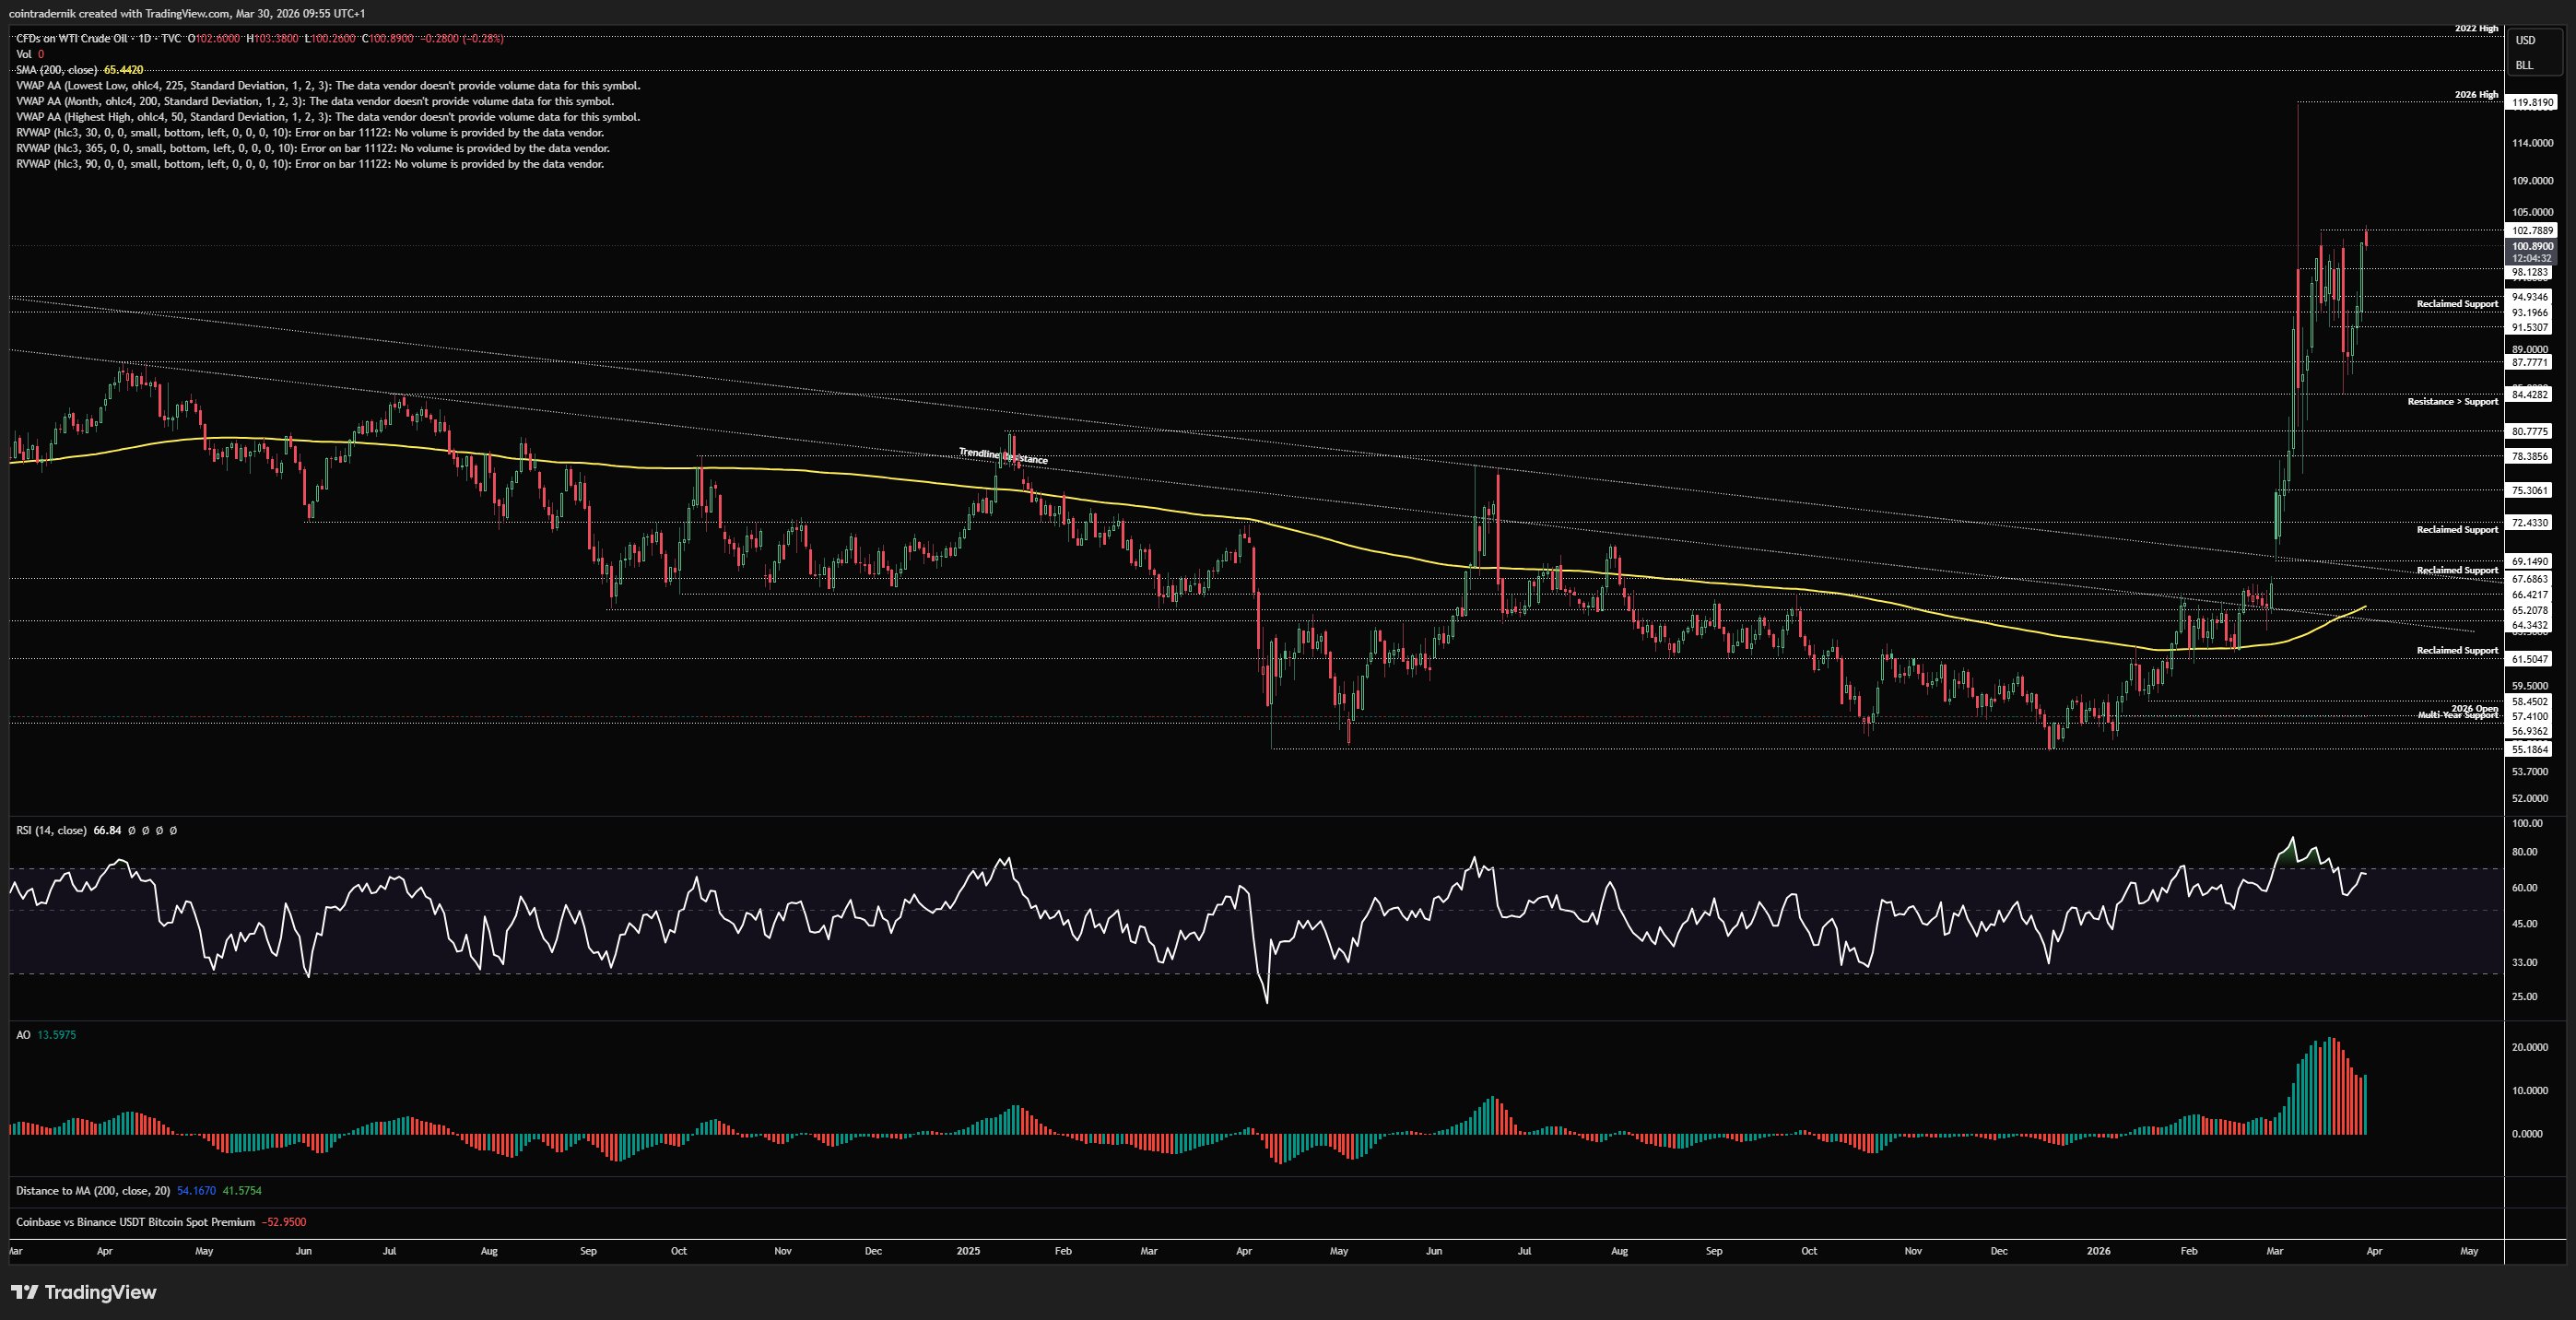2576x1320 pixels.
Task: Select the Trendline Resistance text annotation
Action: point(1003,456)
